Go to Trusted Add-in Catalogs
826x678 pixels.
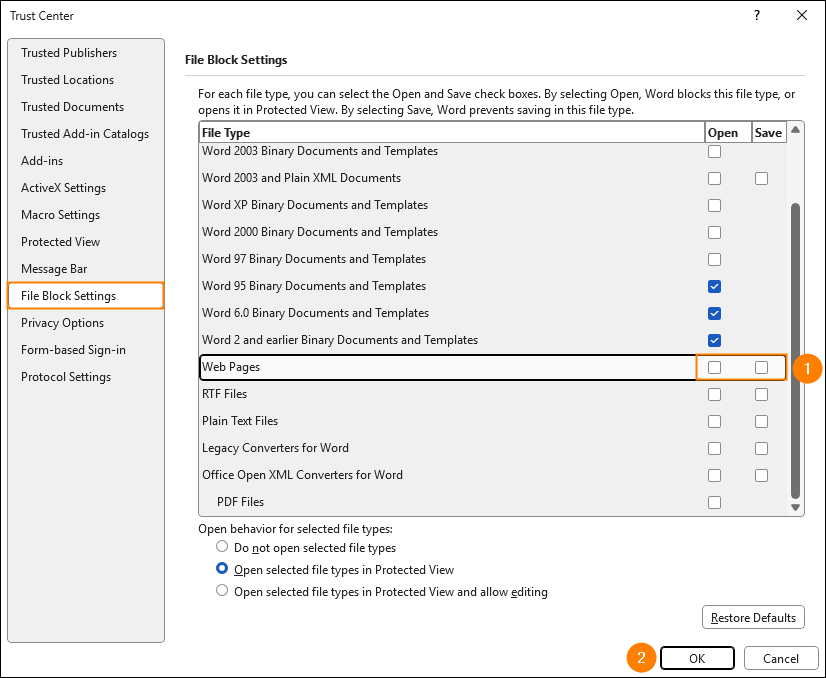[x=85, y=134]
